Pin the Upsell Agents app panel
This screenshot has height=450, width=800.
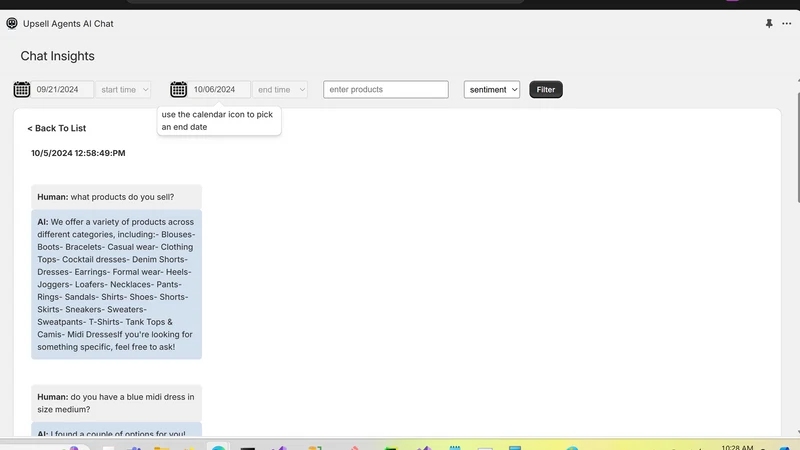(x=769, y=23)
